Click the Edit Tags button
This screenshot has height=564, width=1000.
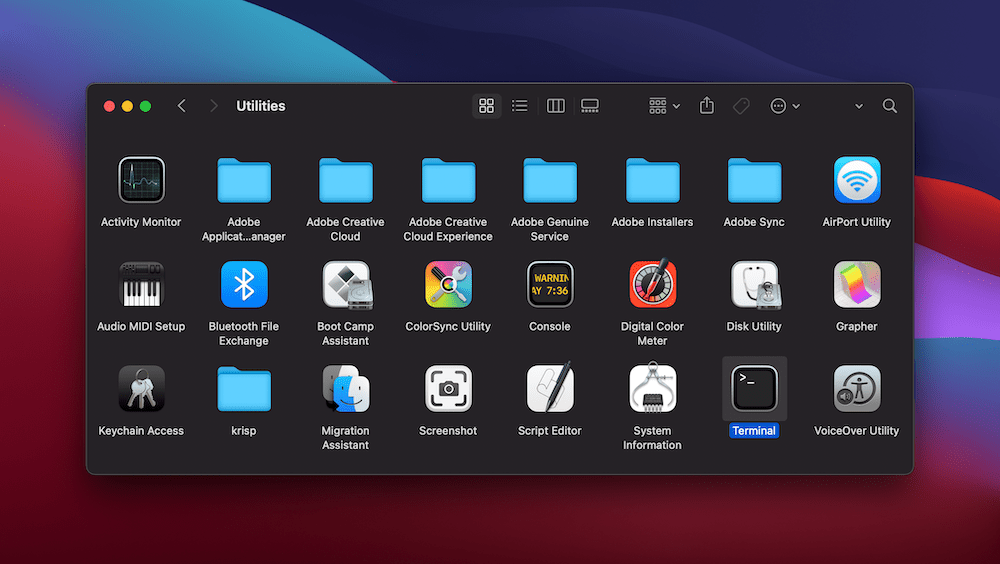[741, 106]
